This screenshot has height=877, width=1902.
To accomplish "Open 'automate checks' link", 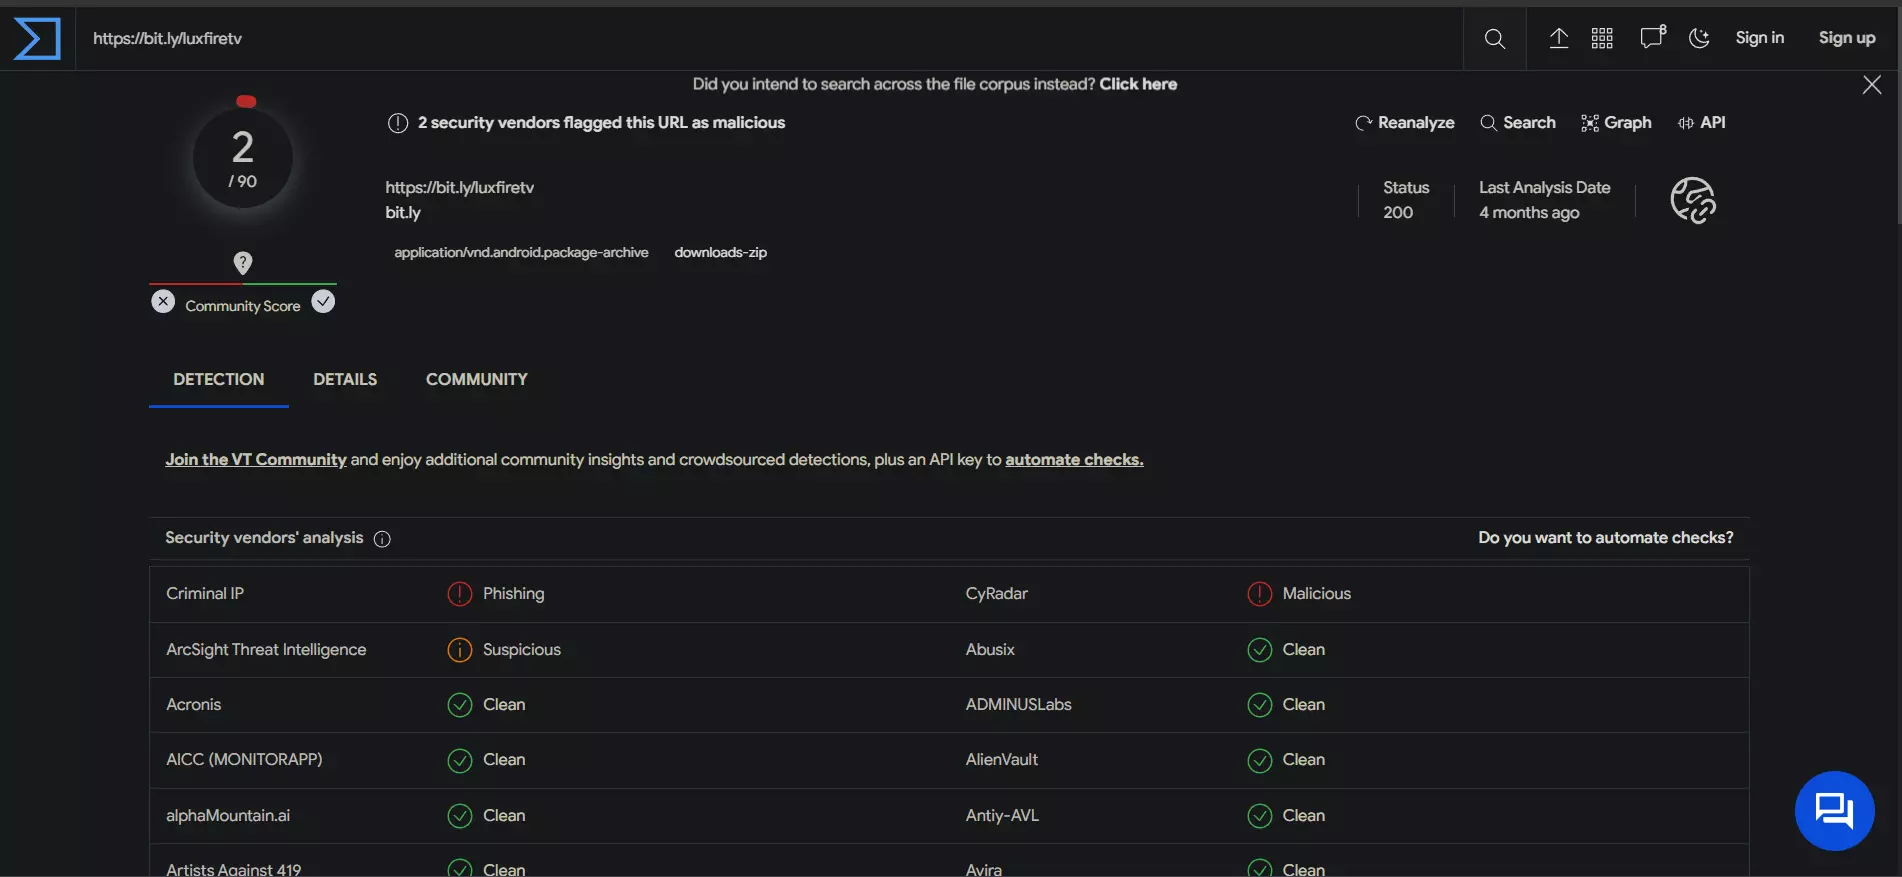I will (x=1074, y=459).
